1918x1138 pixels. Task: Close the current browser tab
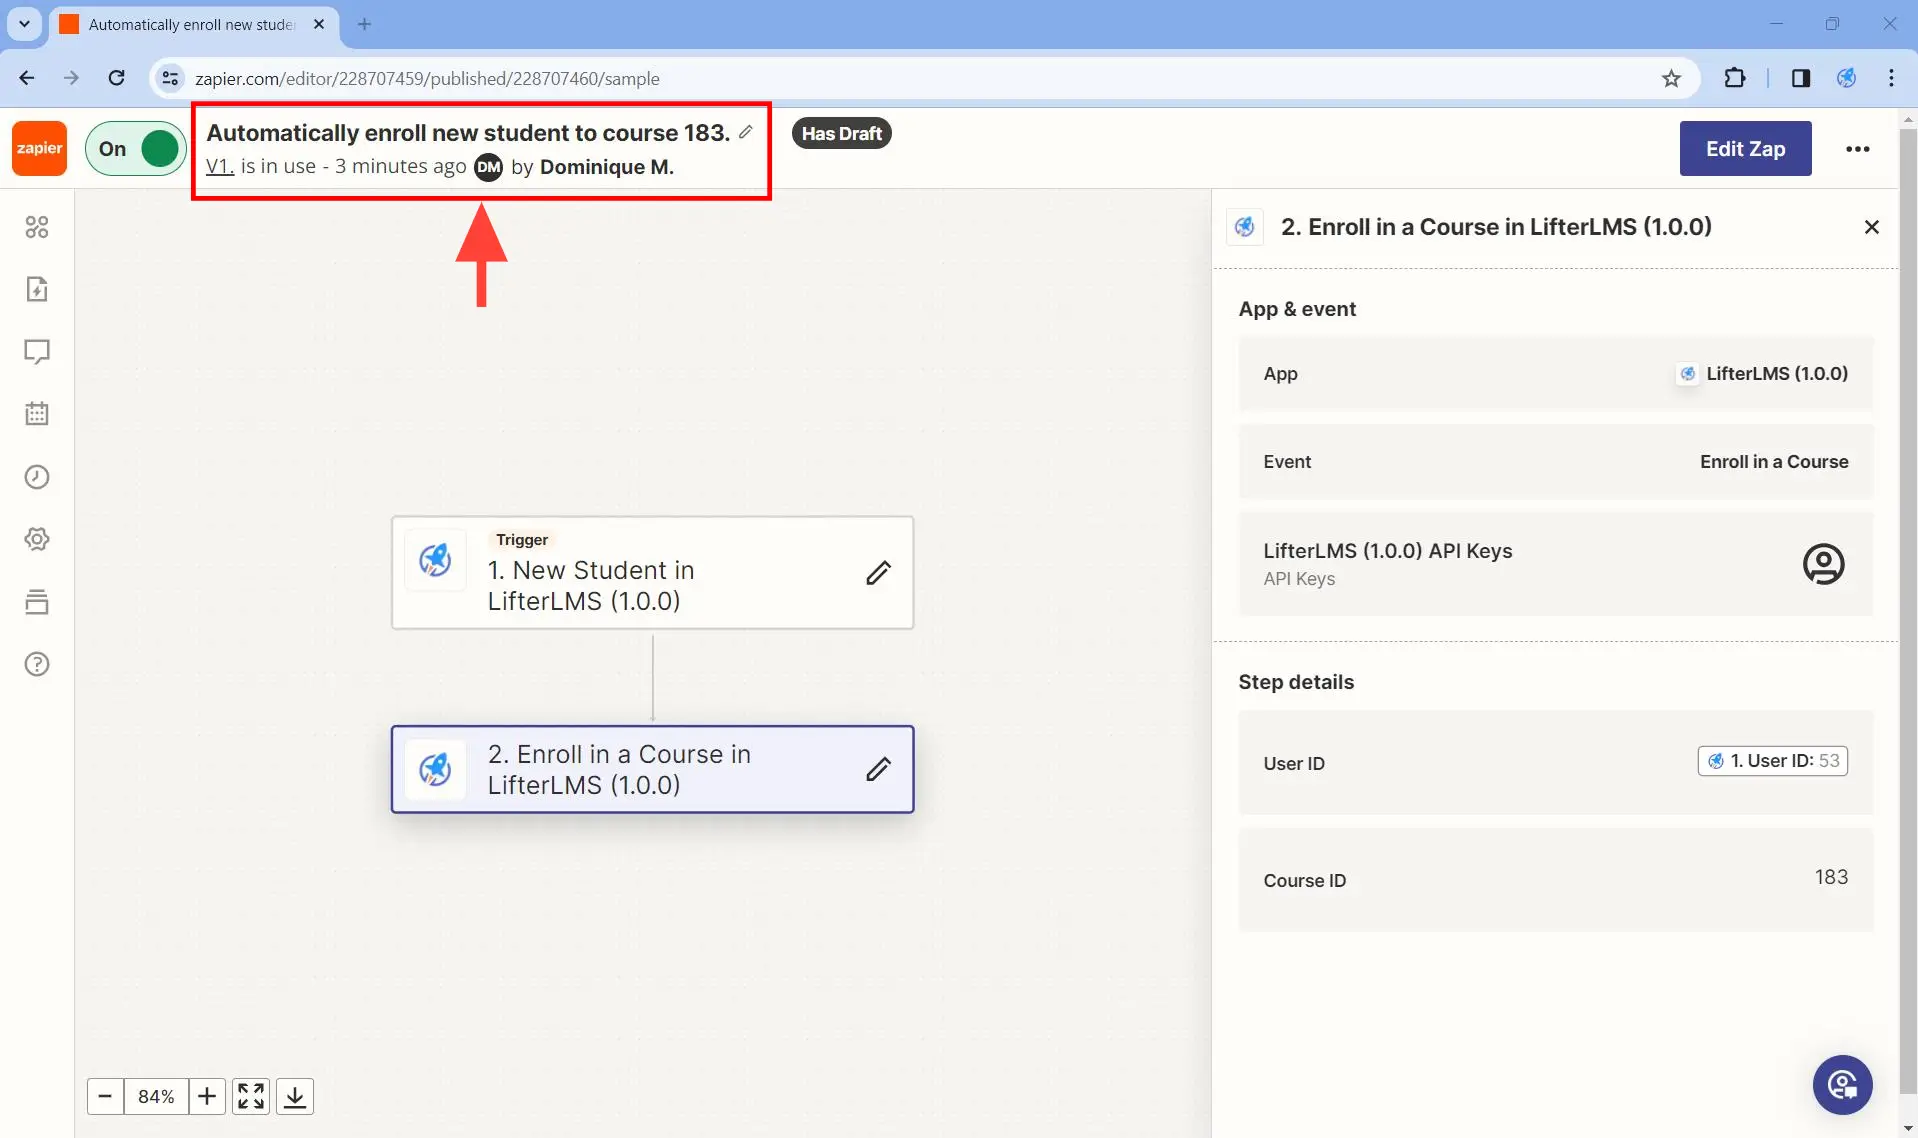click(x=319, y=24)
